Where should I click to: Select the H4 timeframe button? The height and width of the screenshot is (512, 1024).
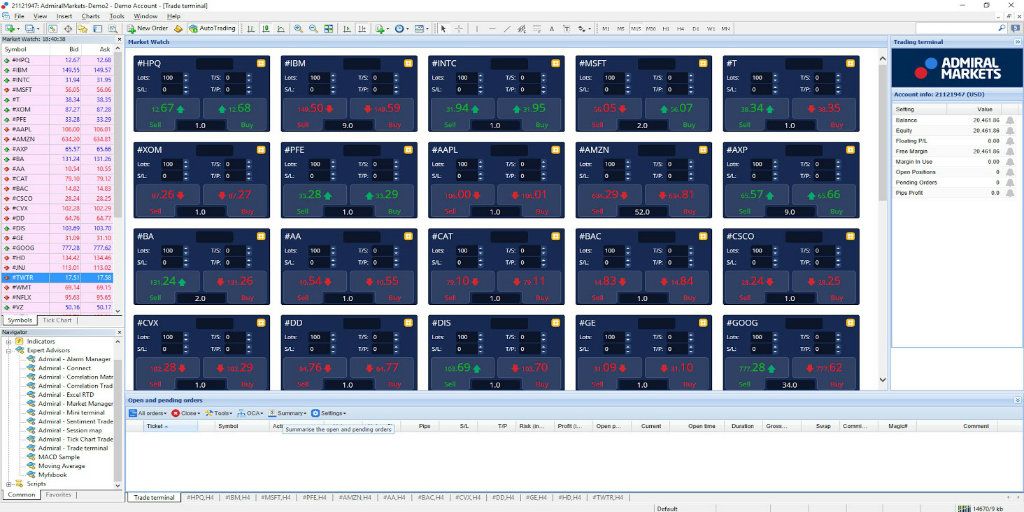680,29
